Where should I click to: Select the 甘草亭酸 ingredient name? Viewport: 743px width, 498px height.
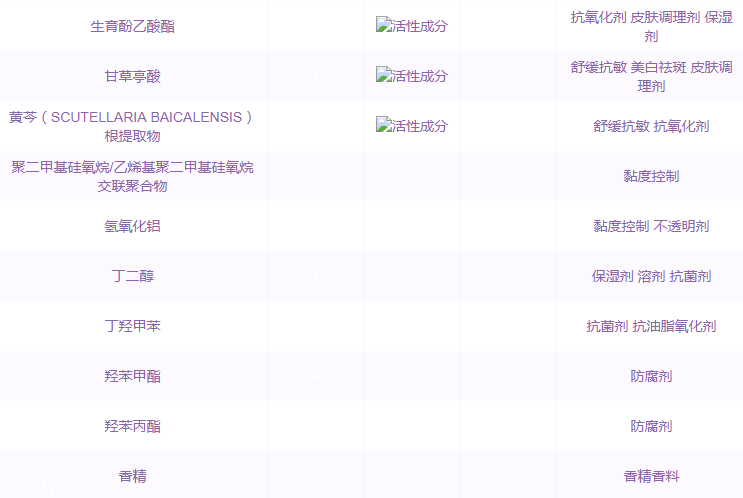(132, 76)
